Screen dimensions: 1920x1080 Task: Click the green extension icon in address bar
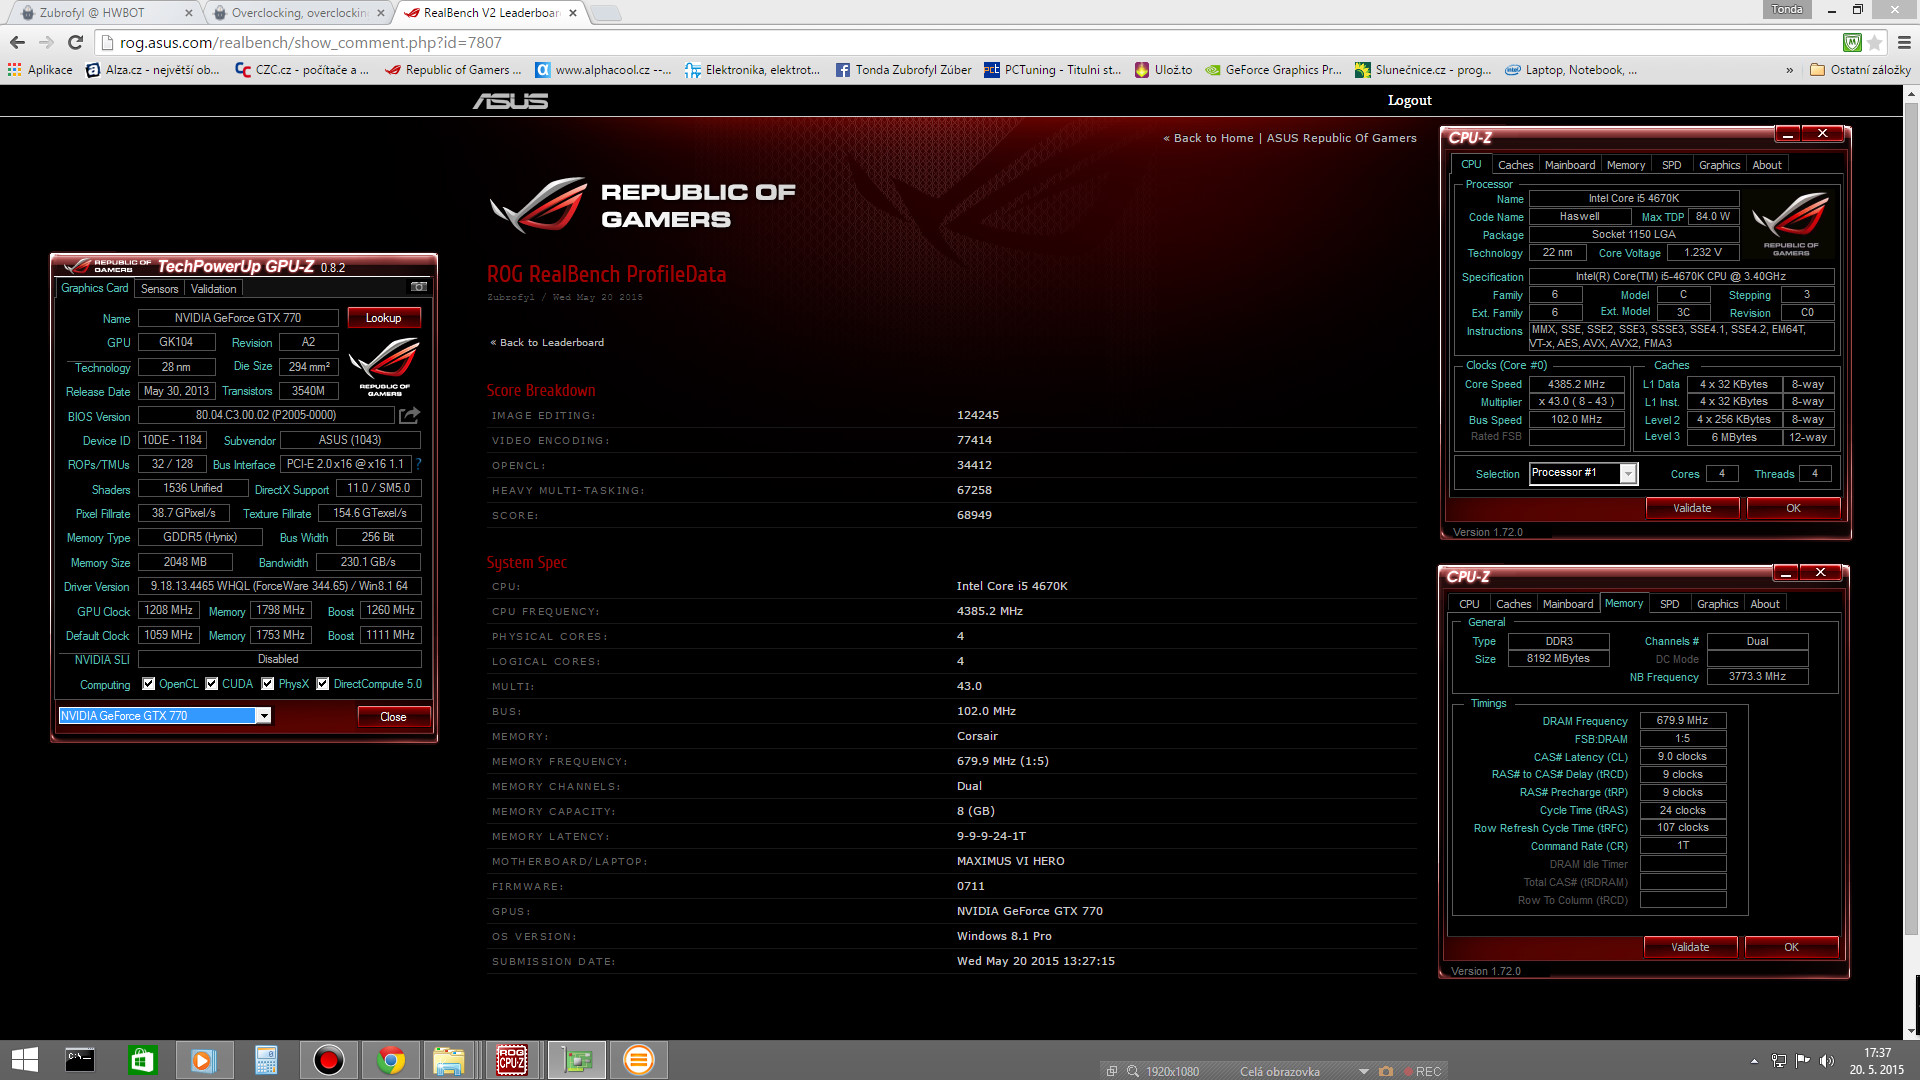(1852, 42)
